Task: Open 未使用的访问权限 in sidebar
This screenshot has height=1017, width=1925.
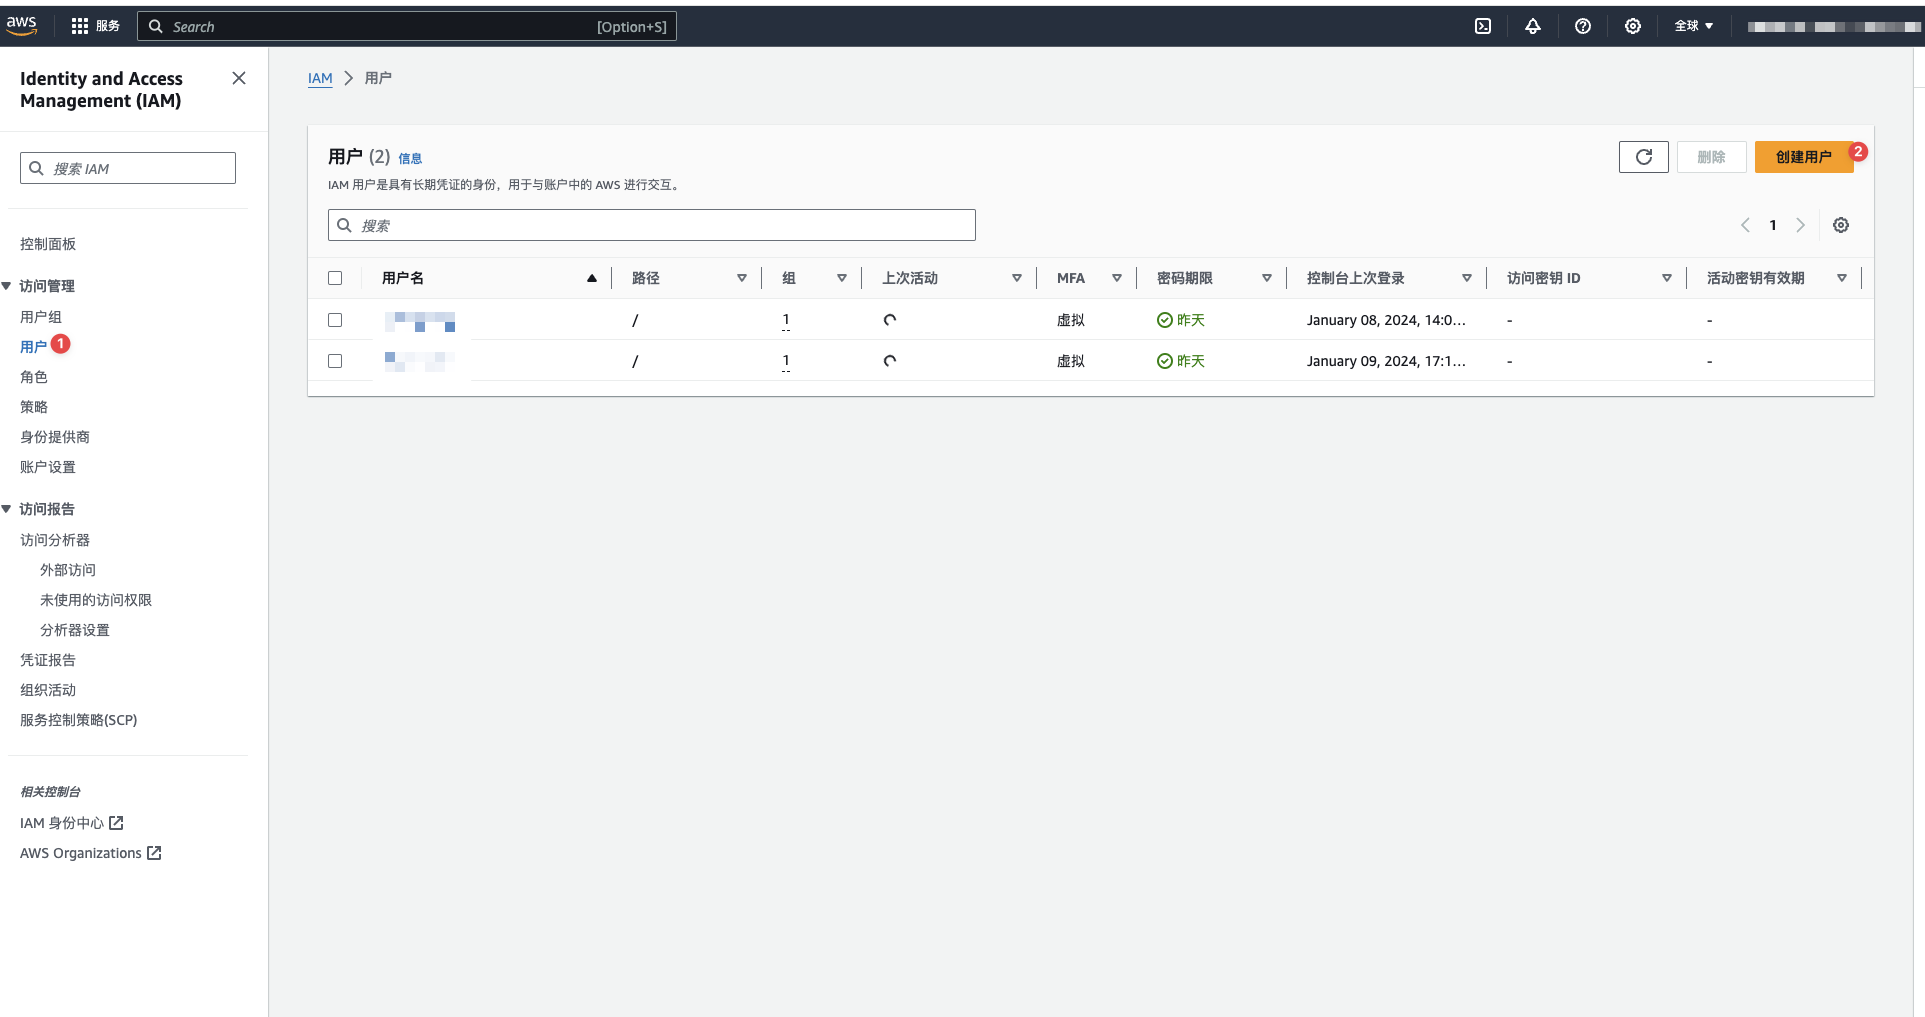Action: 96,600
